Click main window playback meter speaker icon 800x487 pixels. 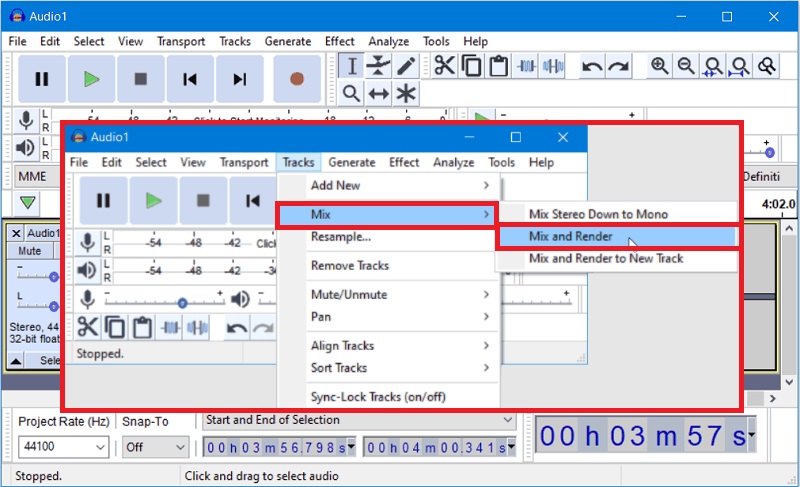click(x=26, y=148)
